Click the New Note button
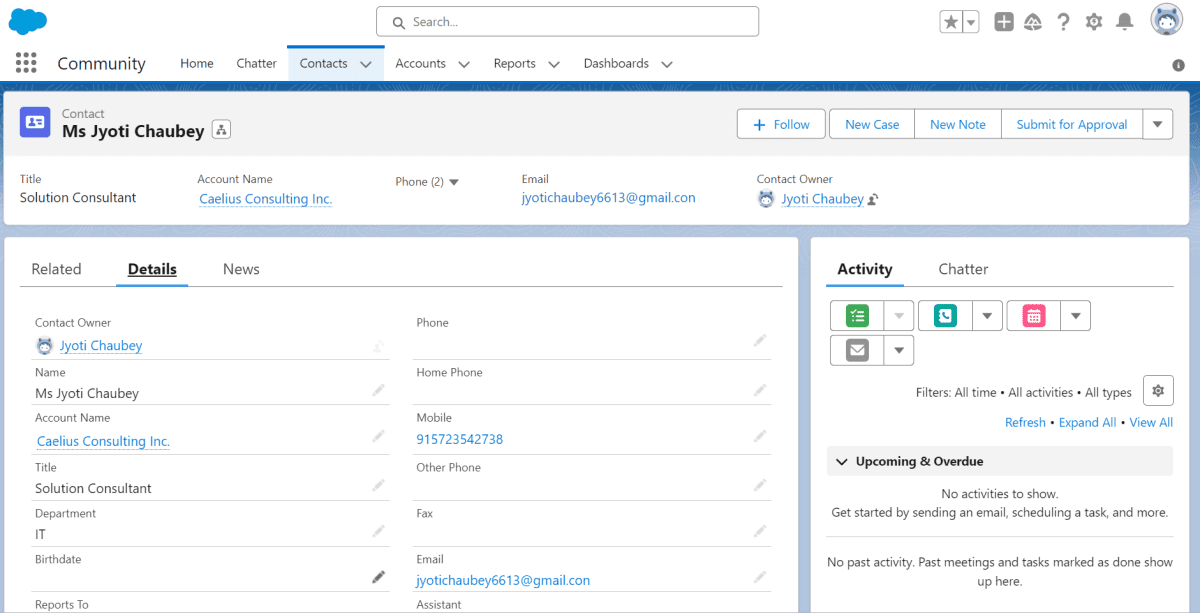Image resolution: width=1200 pixels, height=613 pixels. coord(958,124)
